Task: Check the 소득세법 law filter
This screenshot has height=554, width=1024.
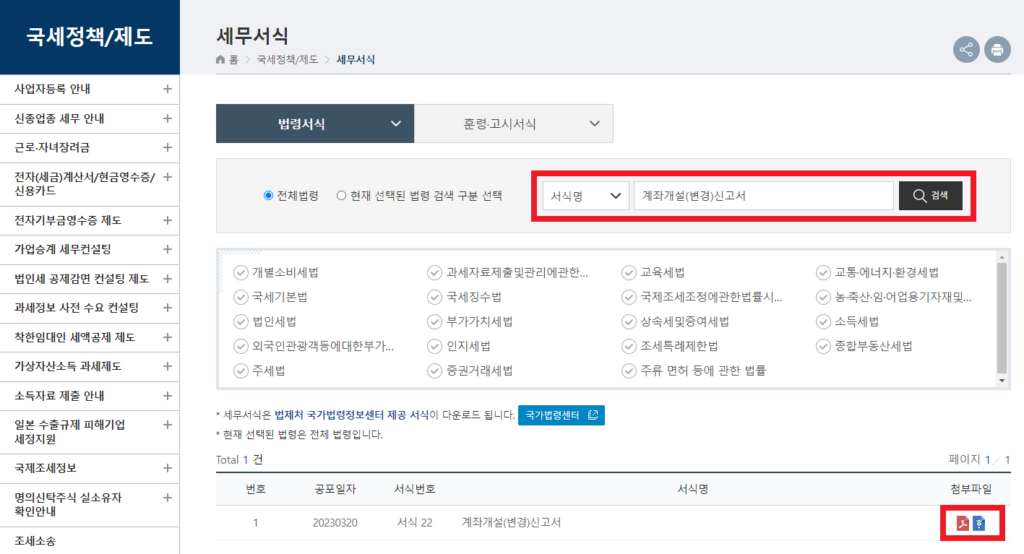Action: point(825,322)
